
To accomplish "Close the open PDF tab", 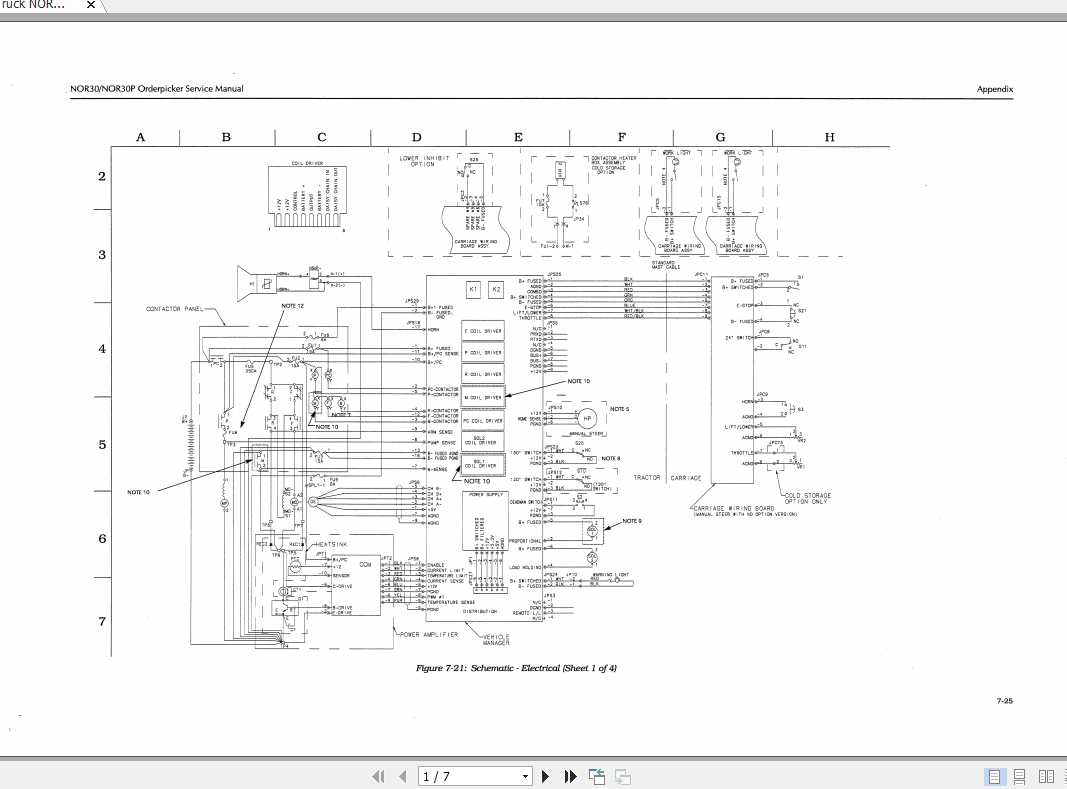I will pyautogui.click(x=90, y=5).
